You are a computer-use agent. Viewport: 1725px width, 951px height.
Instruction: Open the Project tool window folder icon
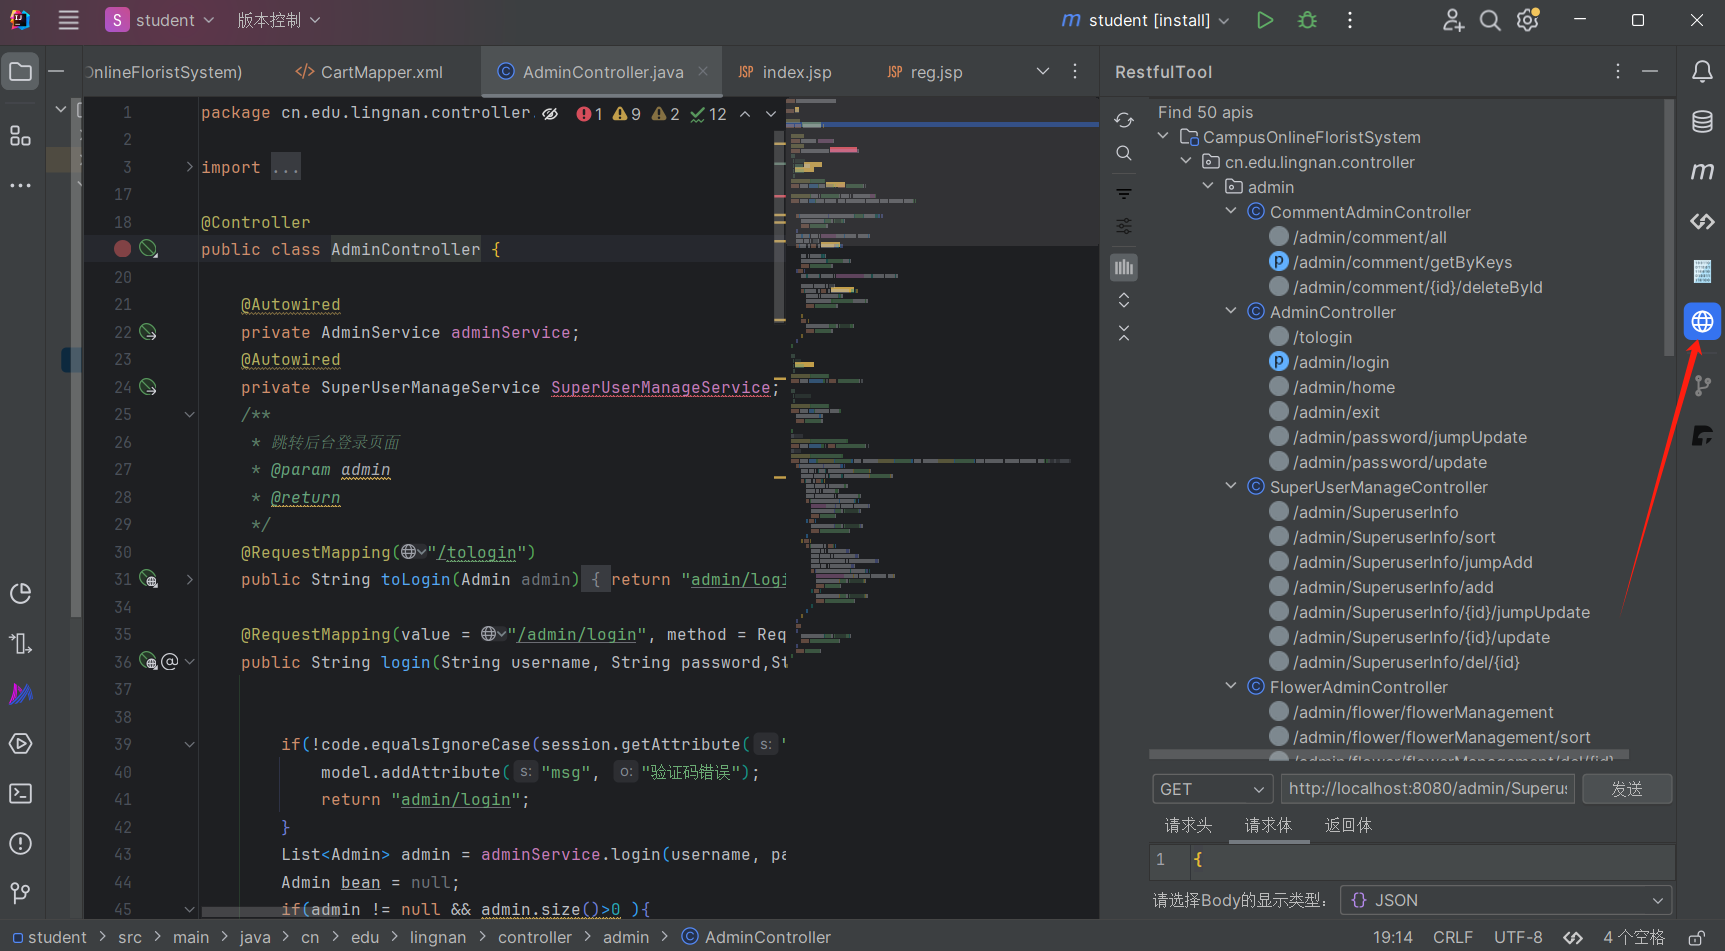[x=20, y=71]
